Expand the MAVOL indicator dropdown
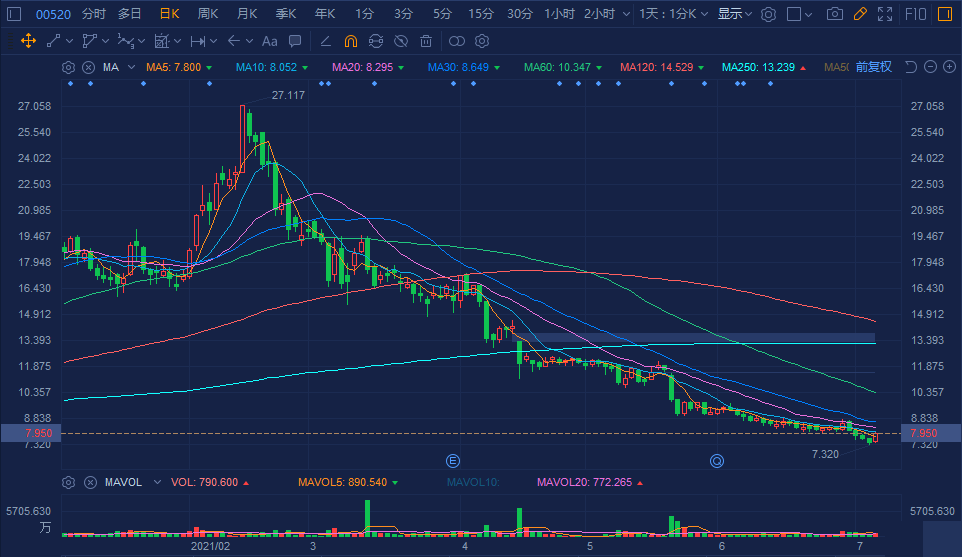Image resolution: width=962 pixels, height=557 pixels. point(157,483)
